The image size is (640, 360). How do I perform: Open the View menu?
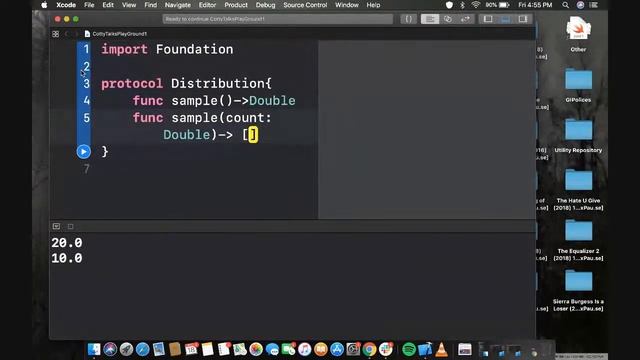(x=129, y=5)
